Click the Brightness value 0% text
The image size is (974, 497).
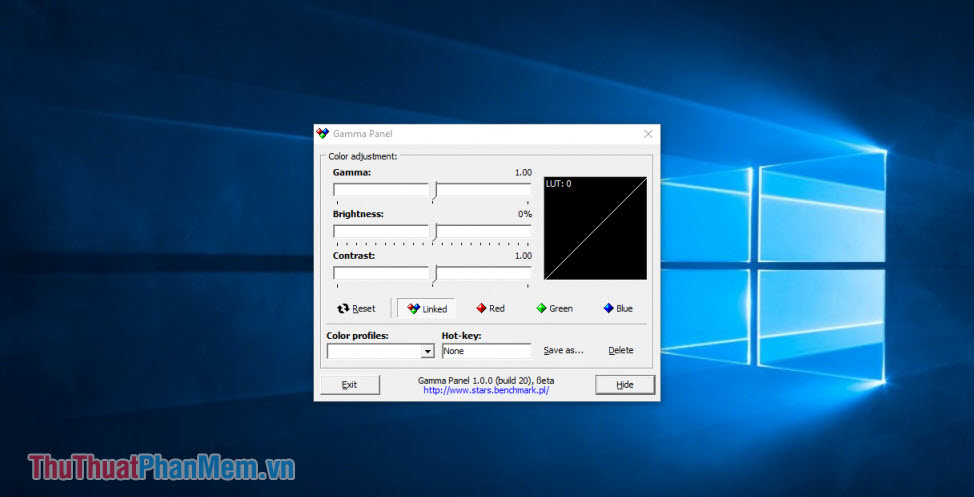525,214
